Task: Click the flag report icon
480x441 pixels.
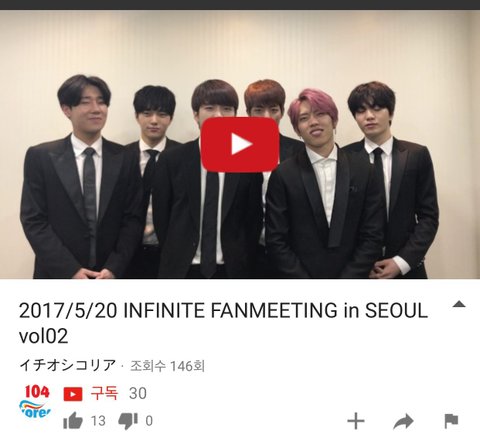Action: [452, 421]
